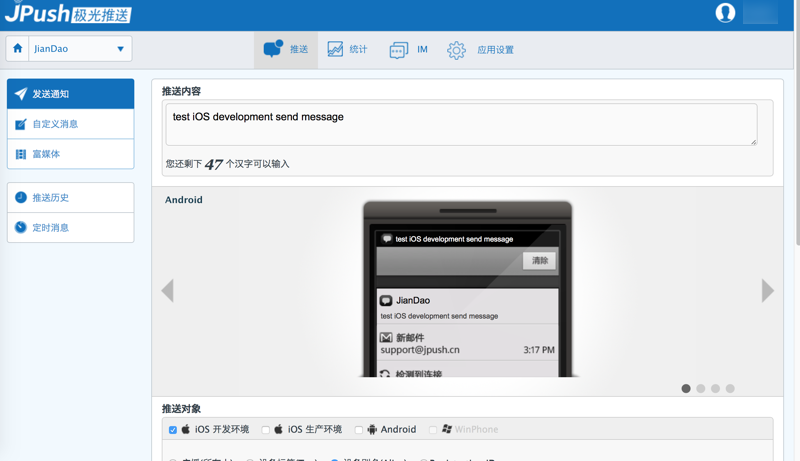Click the remaining characters count 47
Image resolution: width=800 pixels, height=461 pixels.
(x=214, y=164)
